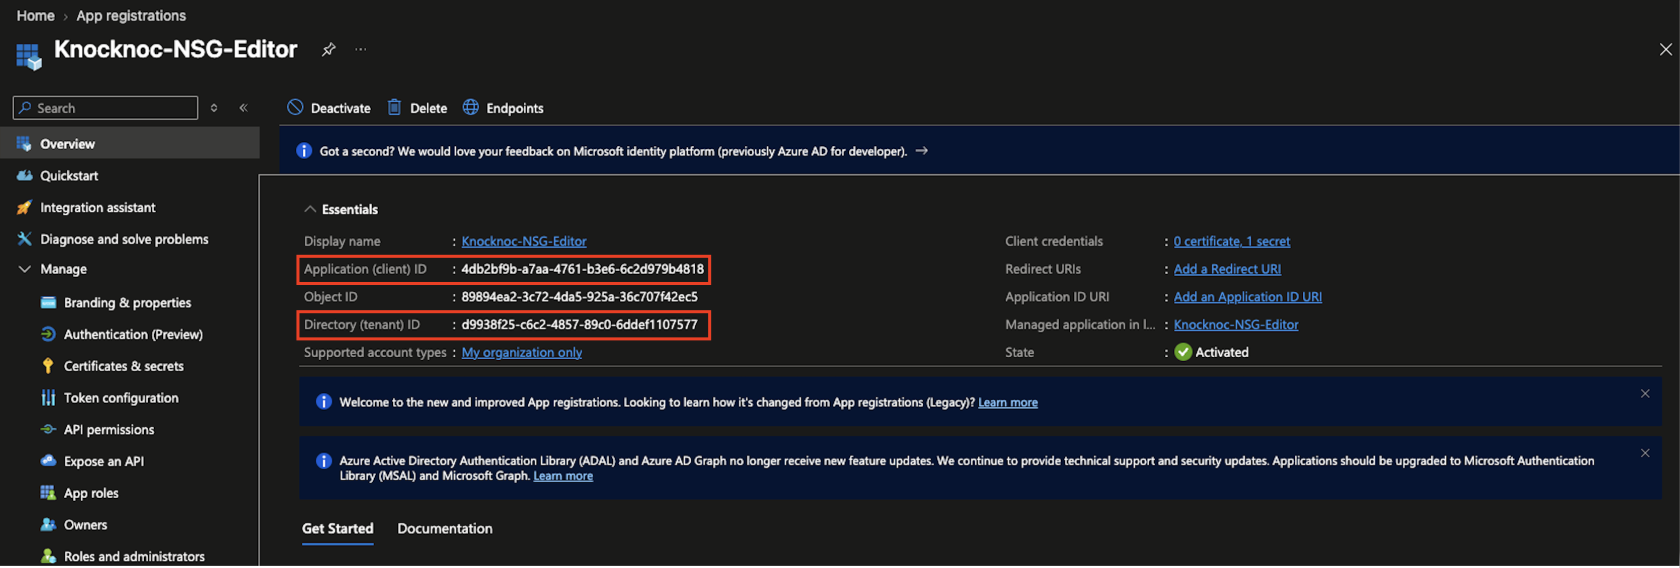This screenshot has width=1680, height=568.
Task: Select Overview in sidebar
Action: tap(130, 144)
